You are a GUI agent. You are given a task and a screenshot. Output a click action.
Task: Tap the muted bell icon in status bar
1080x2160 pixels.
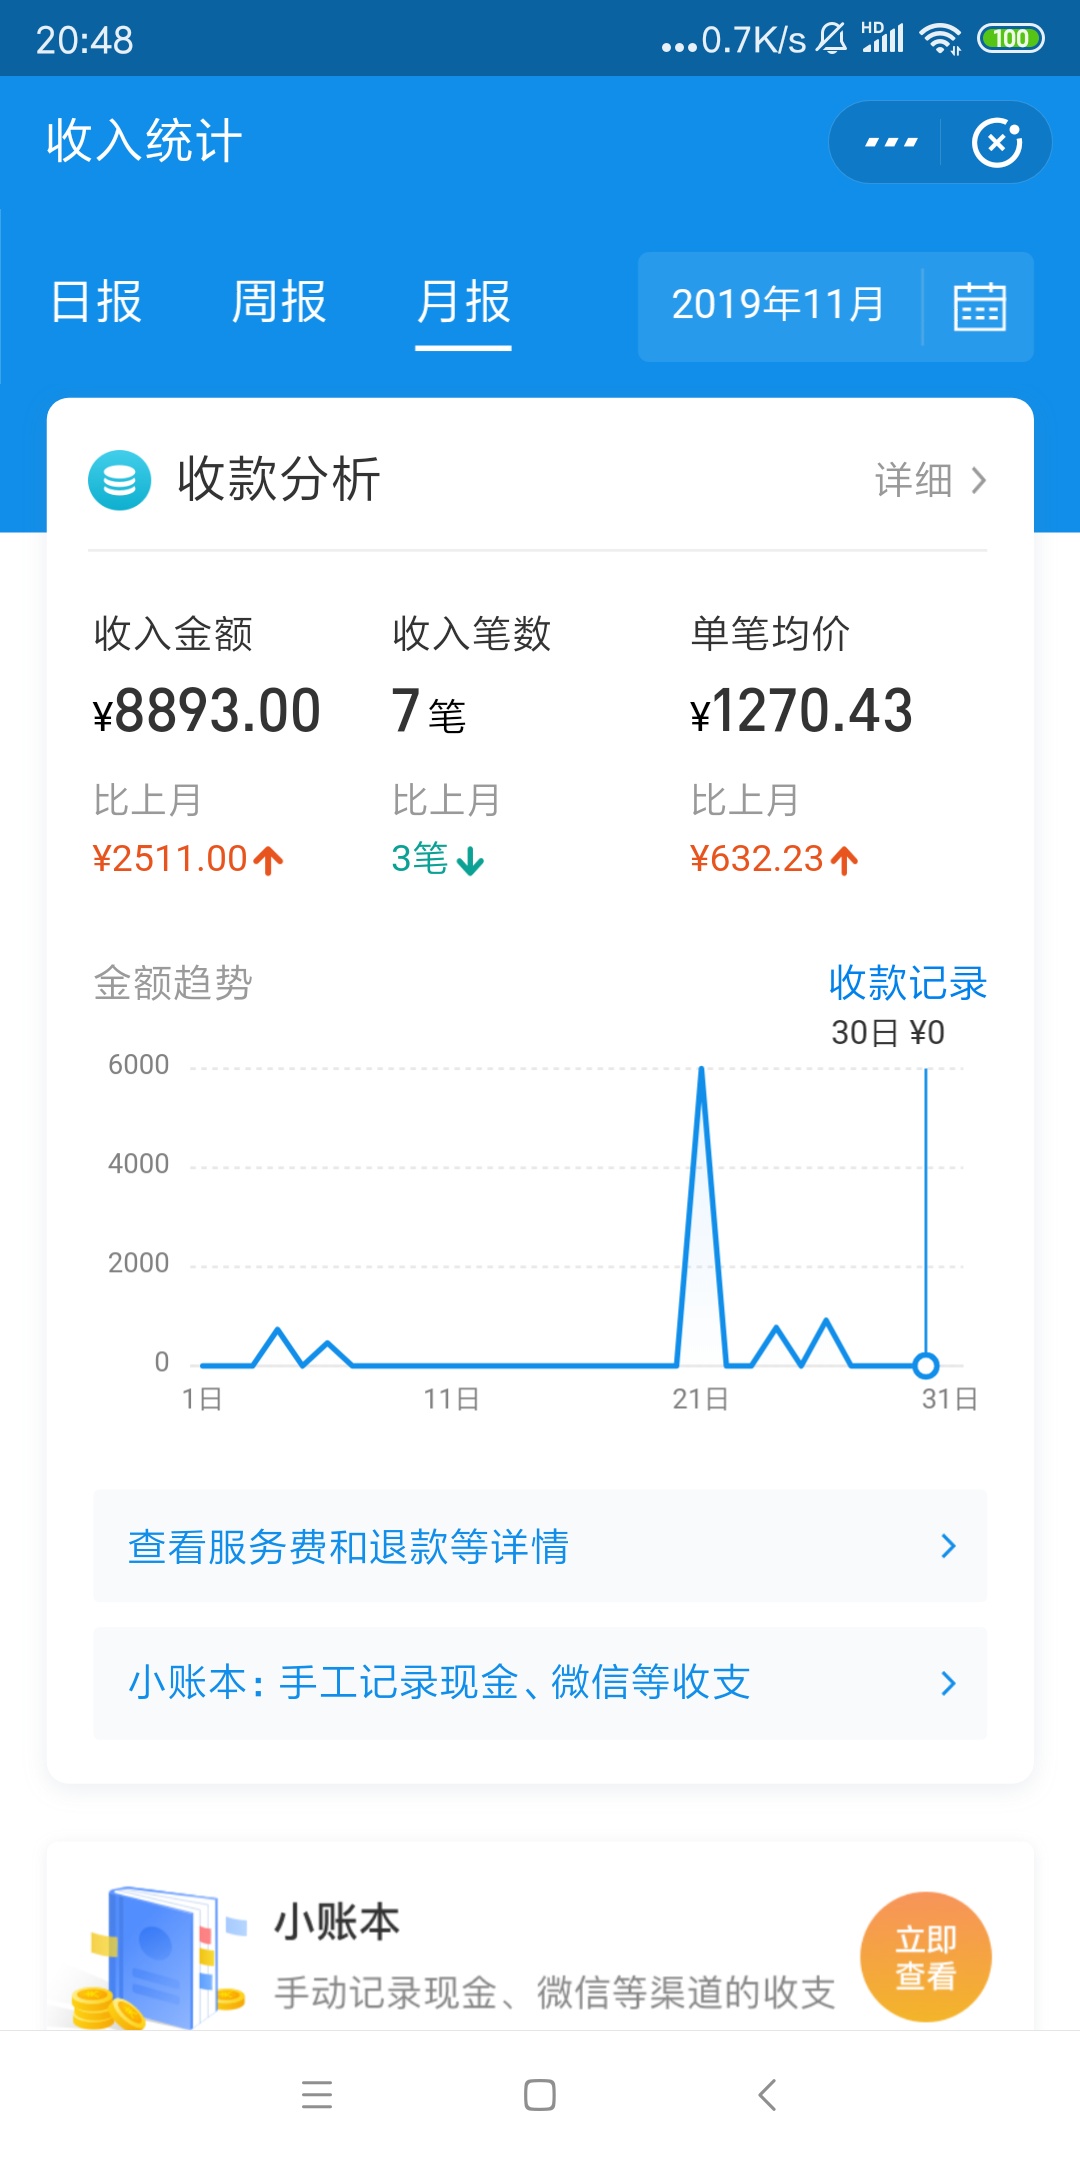(832, 39)
